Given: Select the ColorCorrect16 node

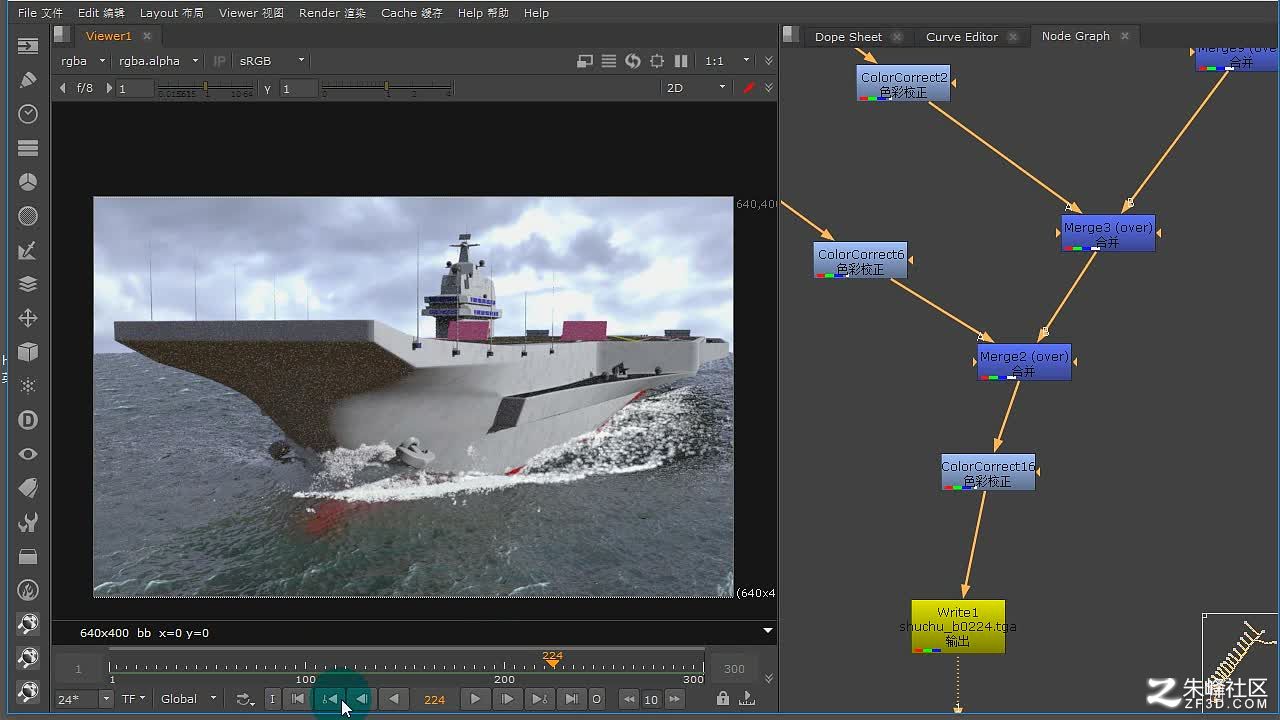Looking at the screenshot, I should [x=988, y=472].
